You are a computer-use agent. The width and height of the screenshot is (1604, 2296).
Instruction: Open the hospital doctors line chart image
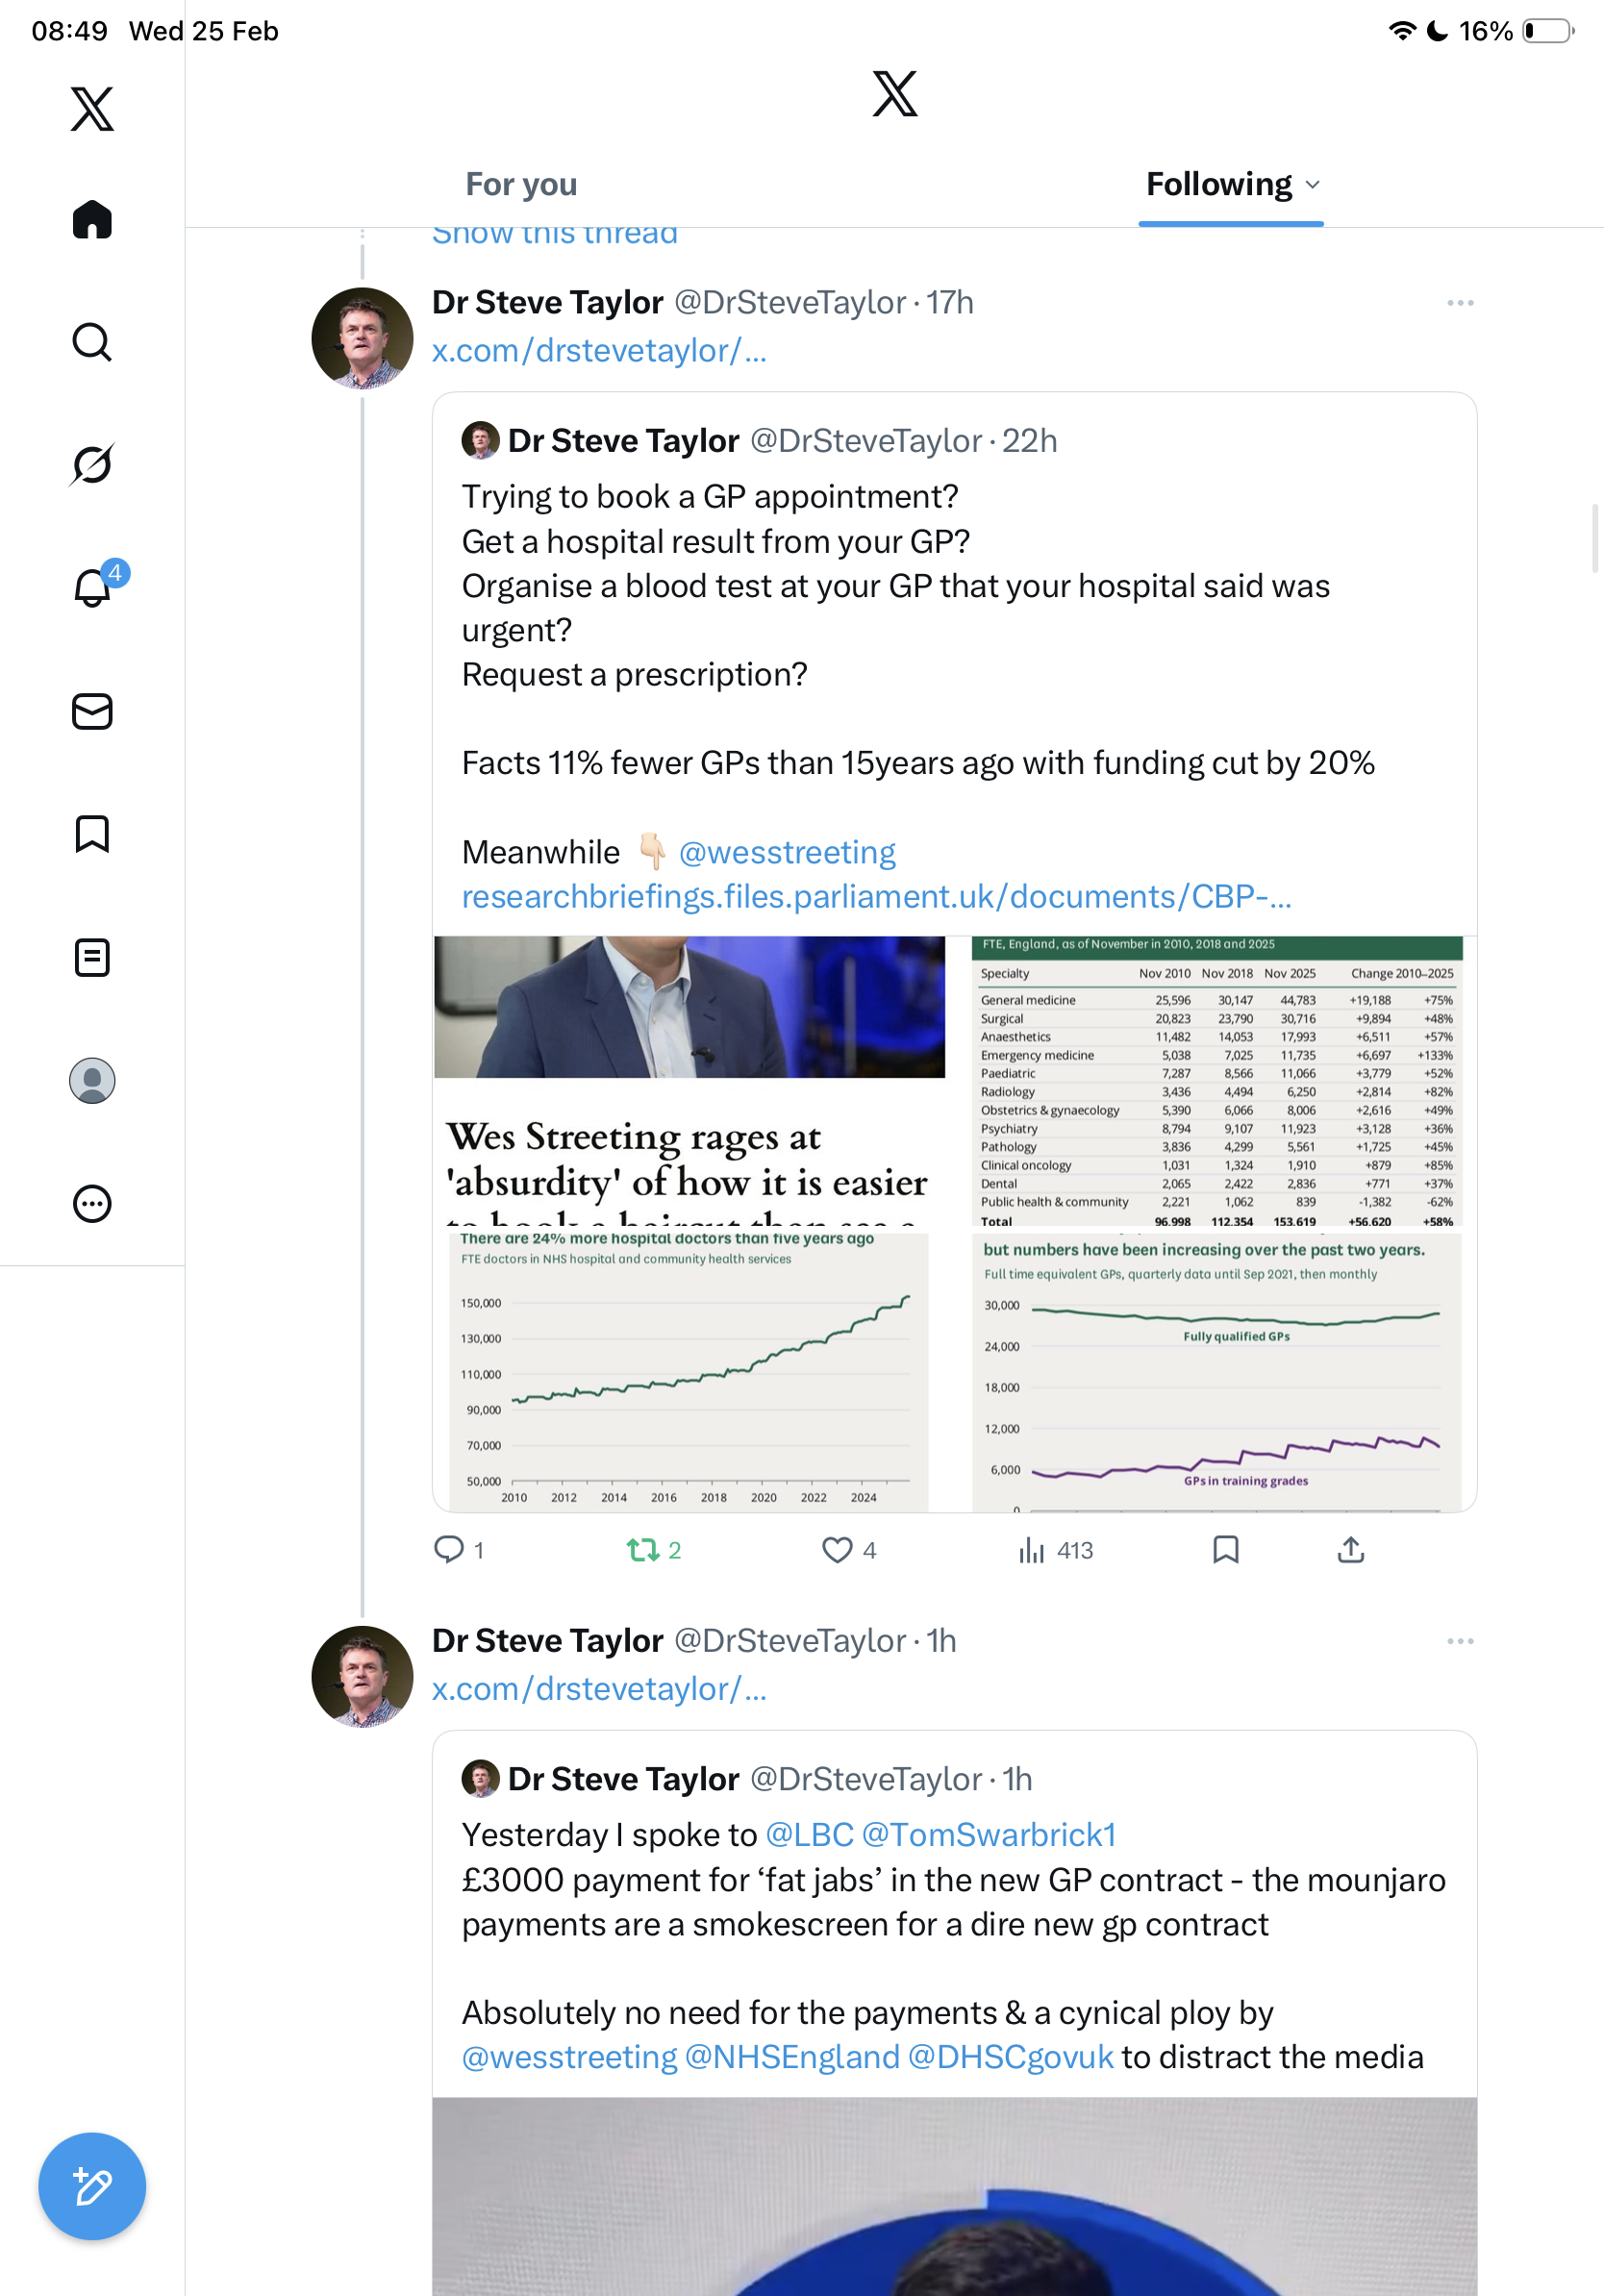click(x=689, y=1372)
